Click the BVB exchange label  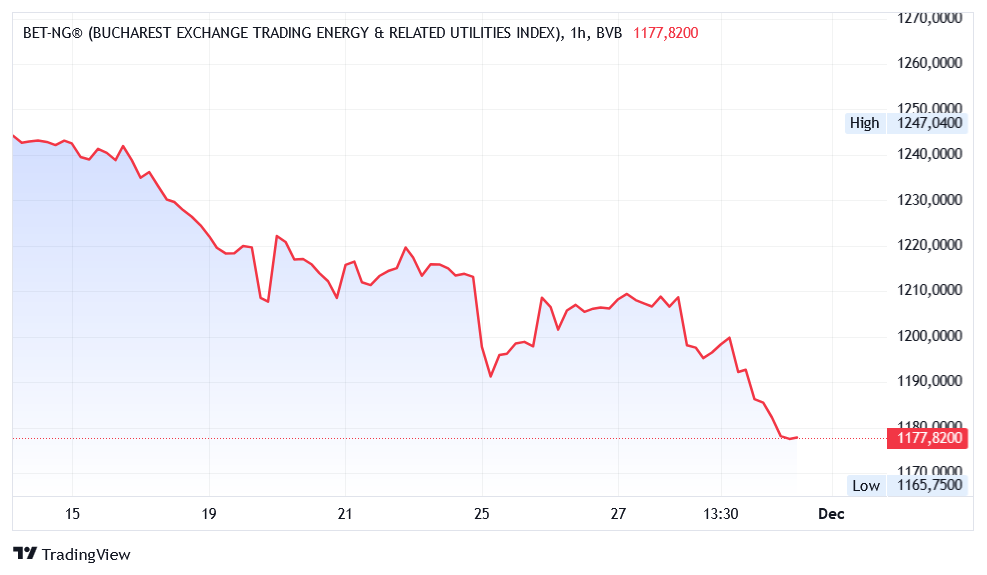(x=609, y=33)
